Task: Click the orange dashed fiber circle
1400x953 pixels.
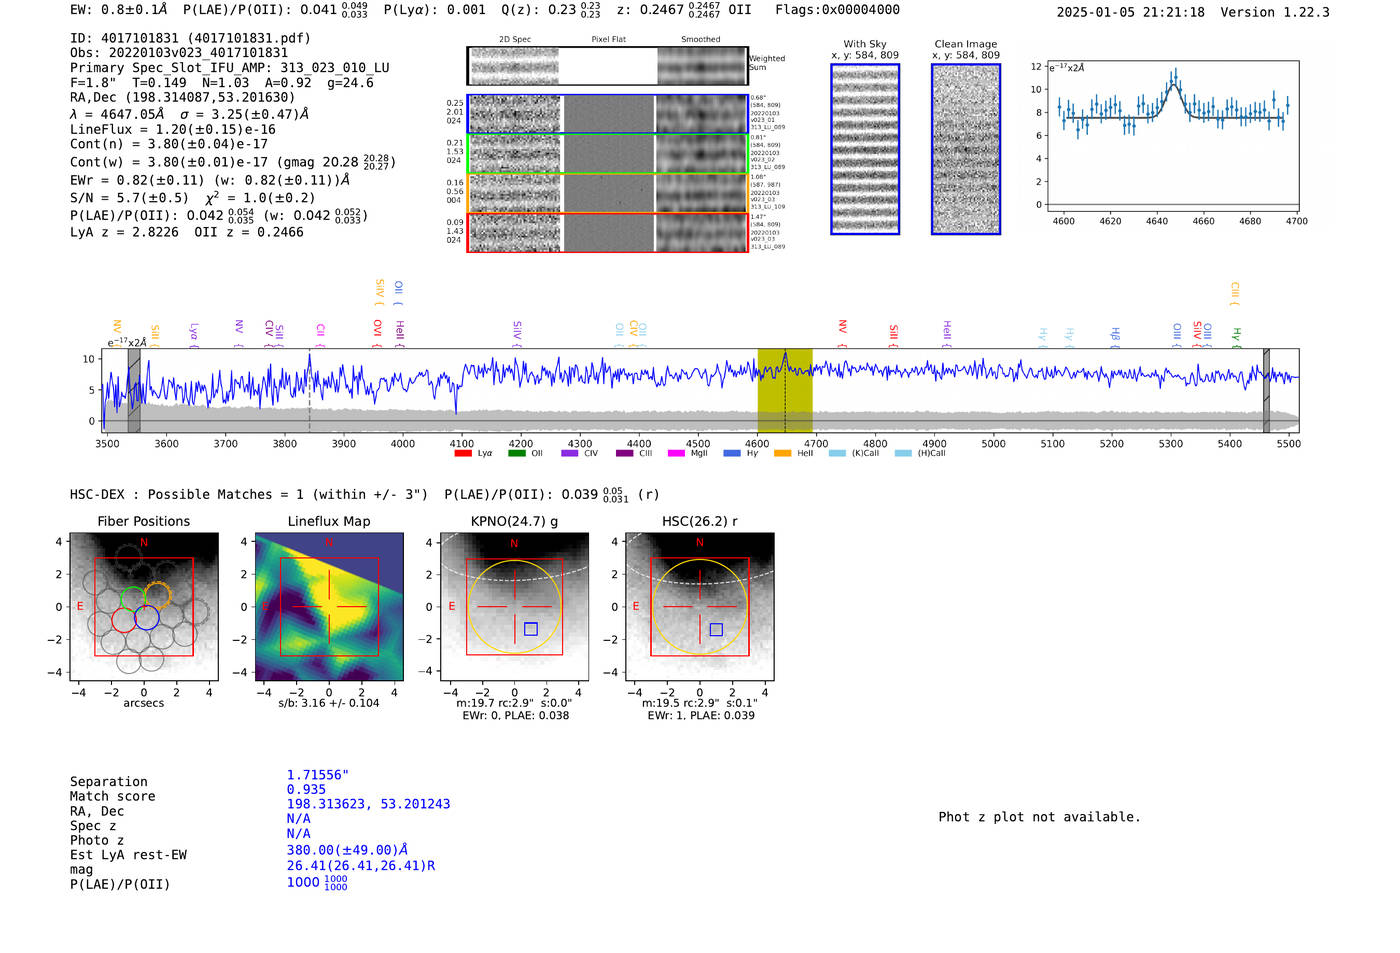Action: [x=158, y=595]
